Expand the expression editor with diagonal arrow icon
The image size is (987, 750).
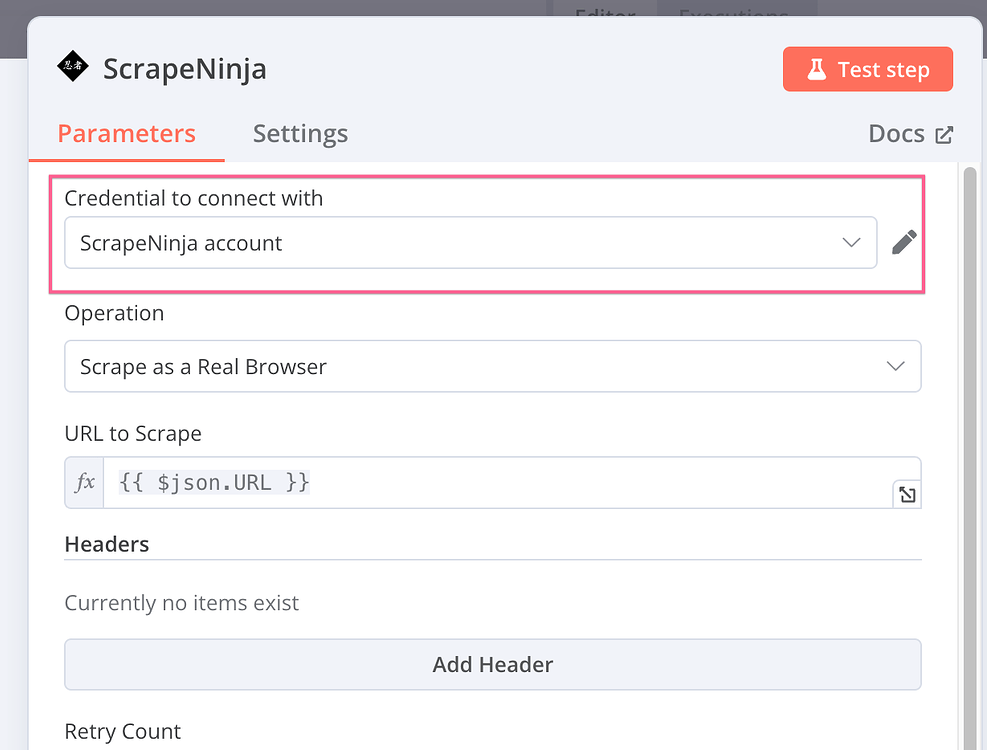click(x=906, y=494)
